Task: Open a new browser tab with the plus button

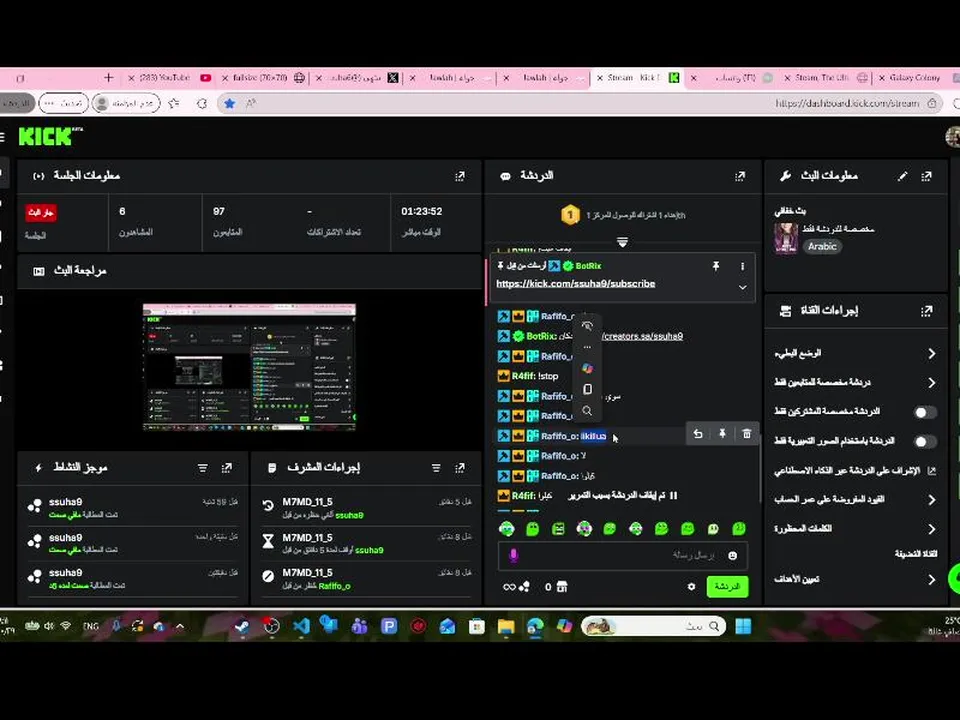Action: click(108, 78)
